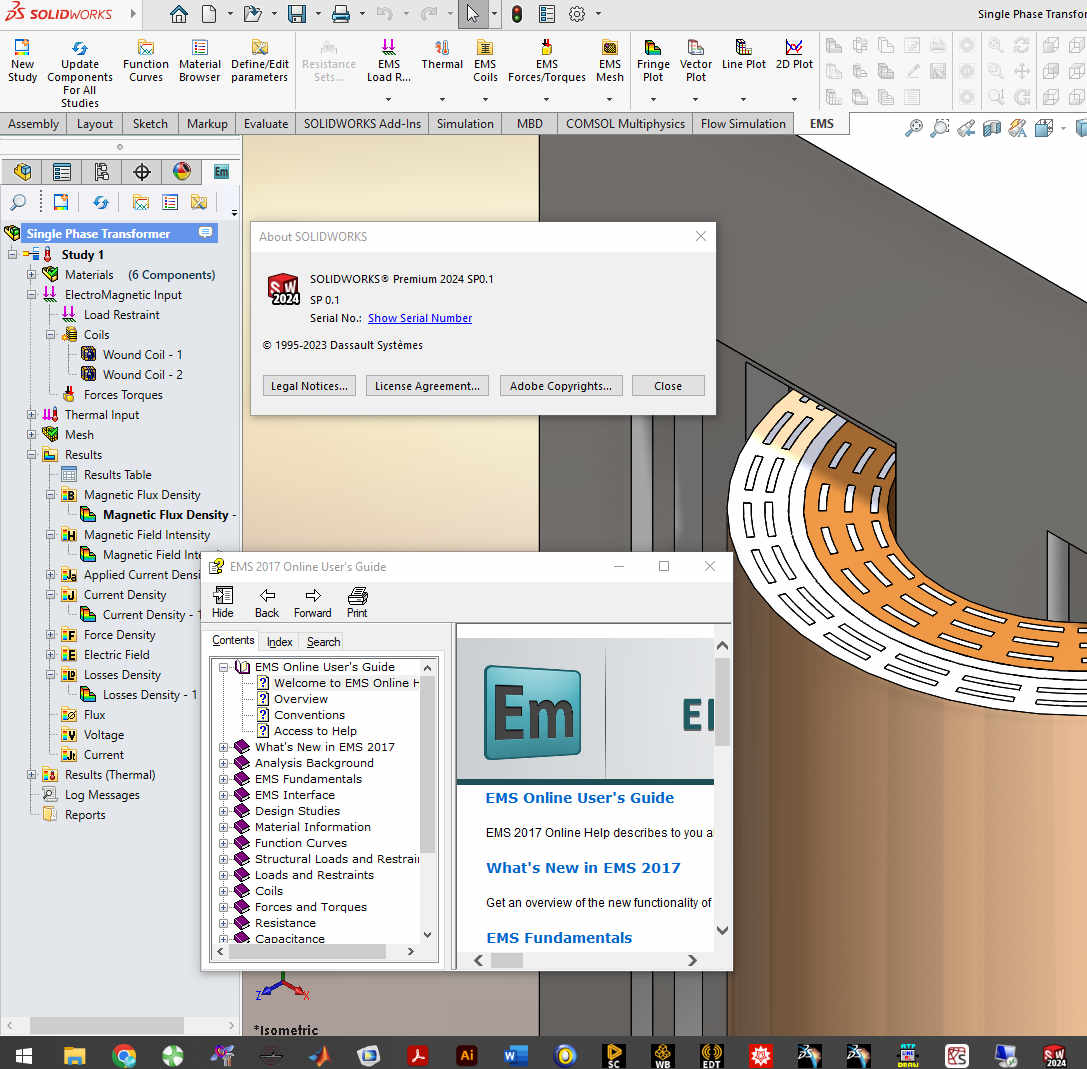Click the Print icon in the Help viewer

356,600
